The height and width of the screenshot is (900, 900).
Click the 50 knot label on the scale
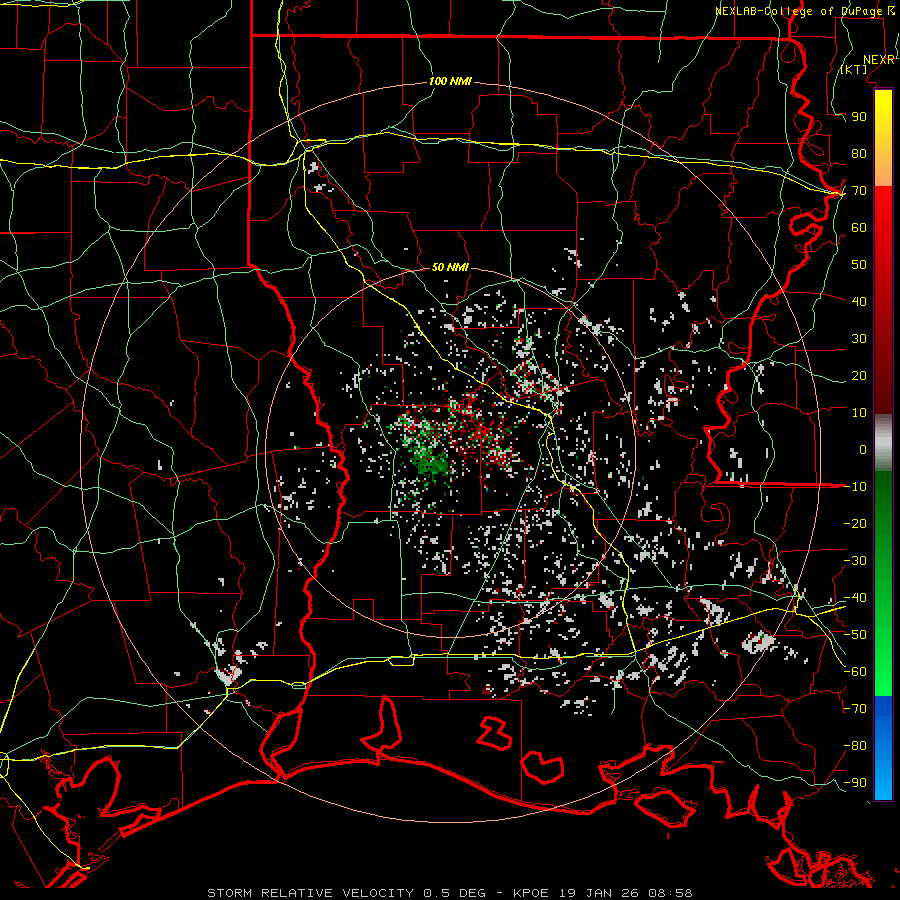pos(859,265)
